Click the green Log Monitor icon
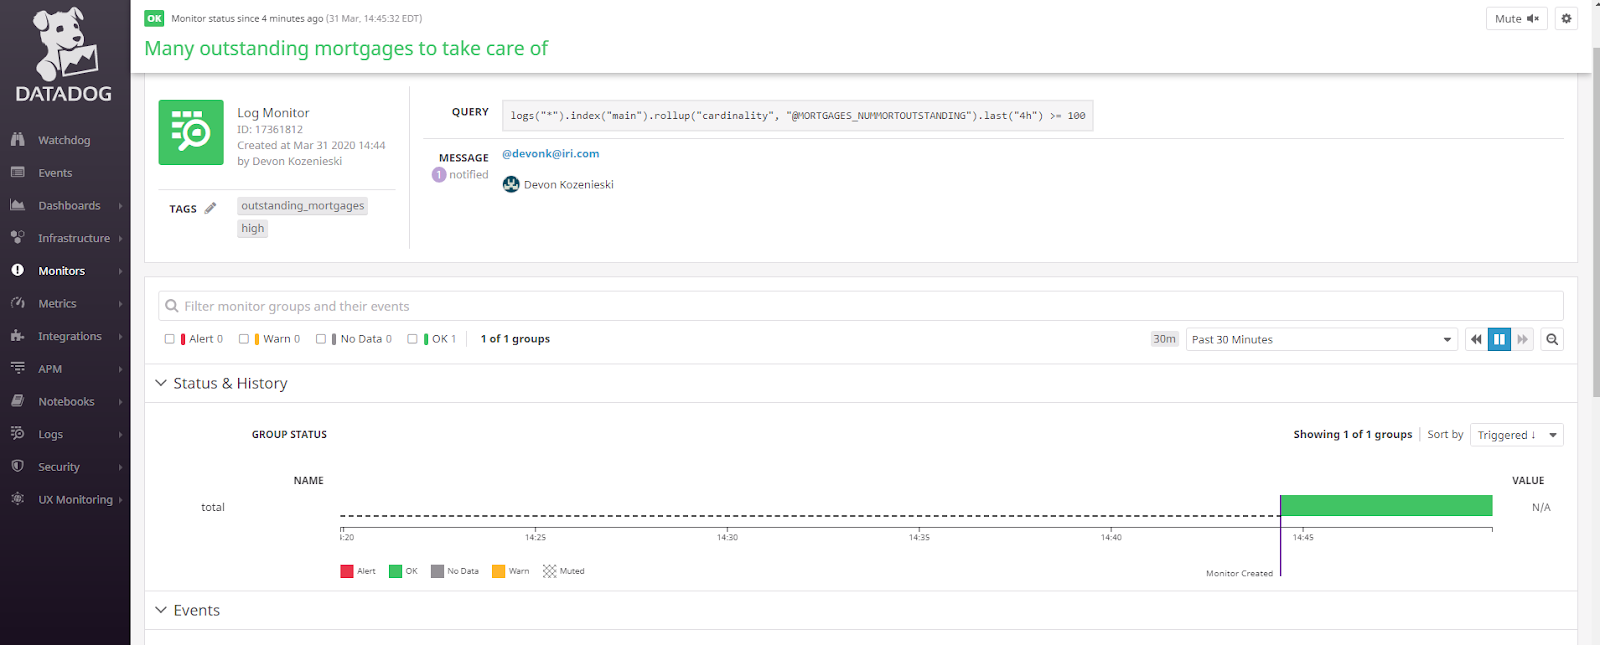This screenshot has height=645, width=1600. [x=191, y=132]
